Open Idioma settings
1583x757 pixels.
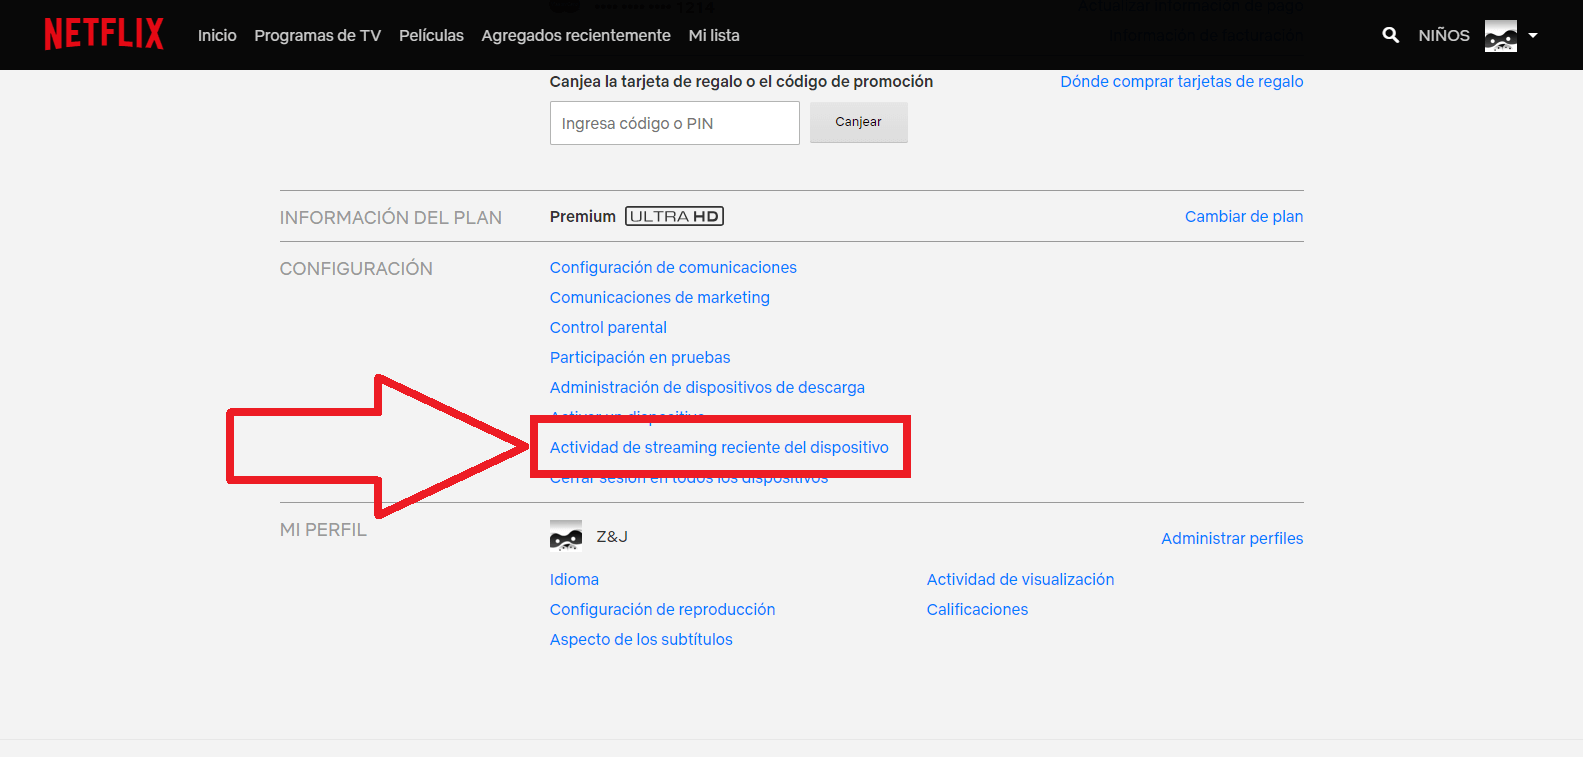click(x=574, y=580)
